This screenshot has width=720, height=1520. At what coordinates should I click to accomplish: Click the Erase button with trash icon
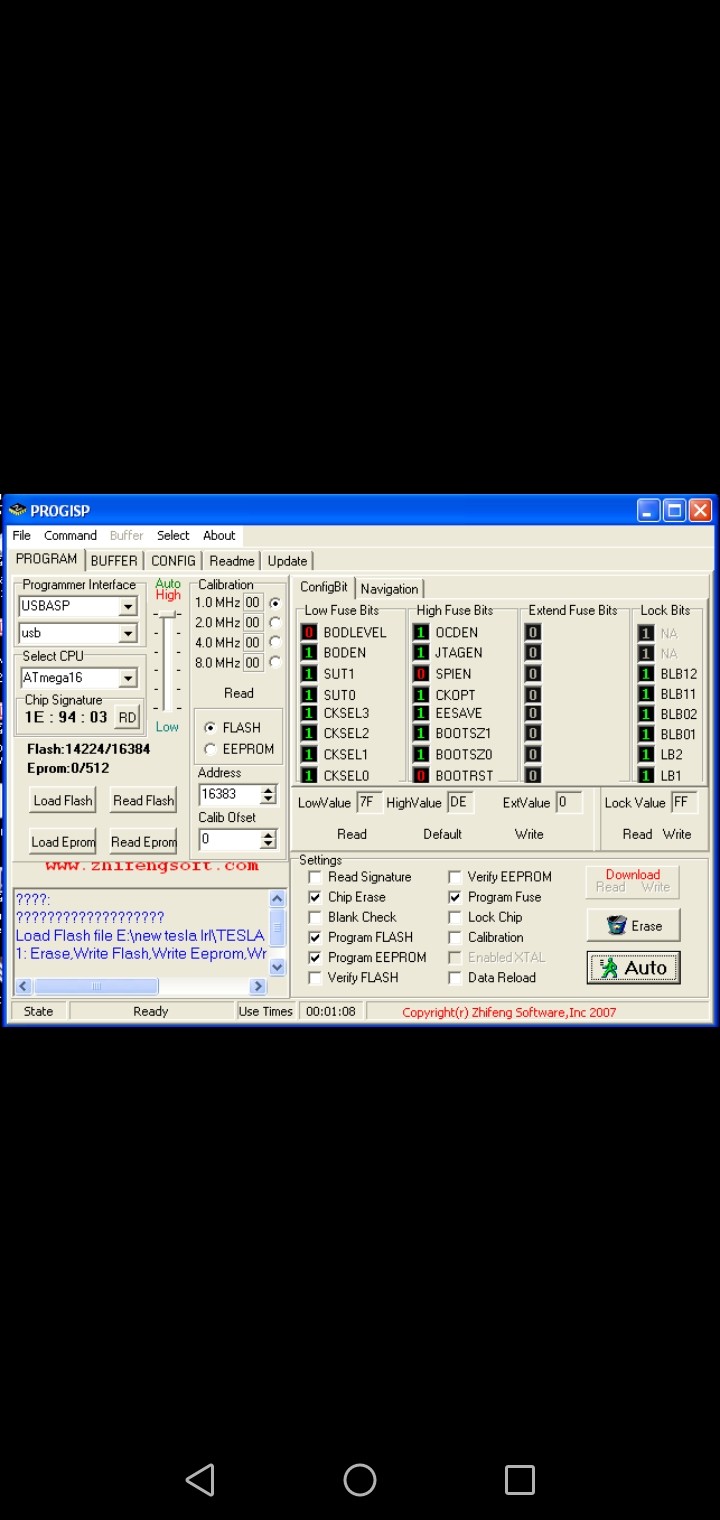coord(633,925)
